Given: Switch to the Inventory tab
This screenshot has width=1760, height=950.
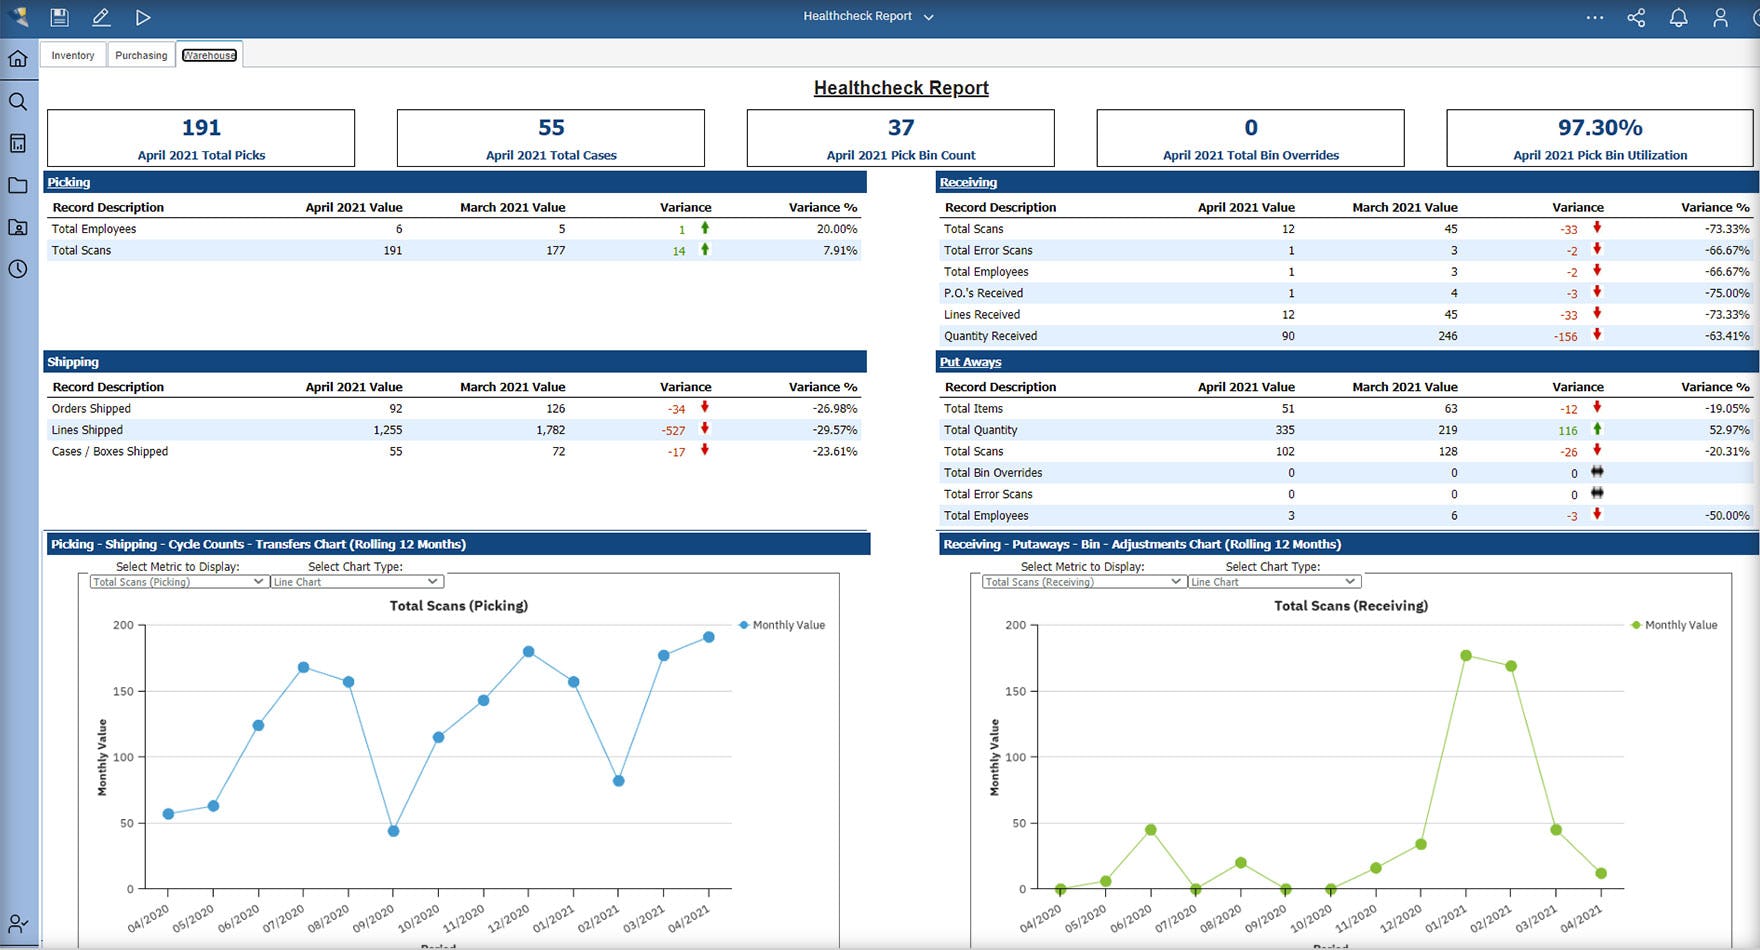Looking at the screenshot, I should click(x=72, y=55).
